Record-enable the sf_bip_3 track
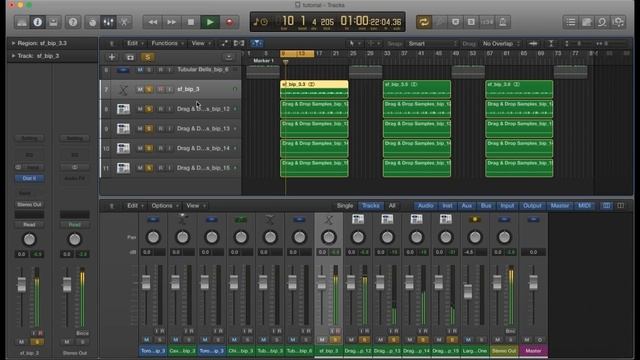The image size is (640, 360). pos(160,89)
